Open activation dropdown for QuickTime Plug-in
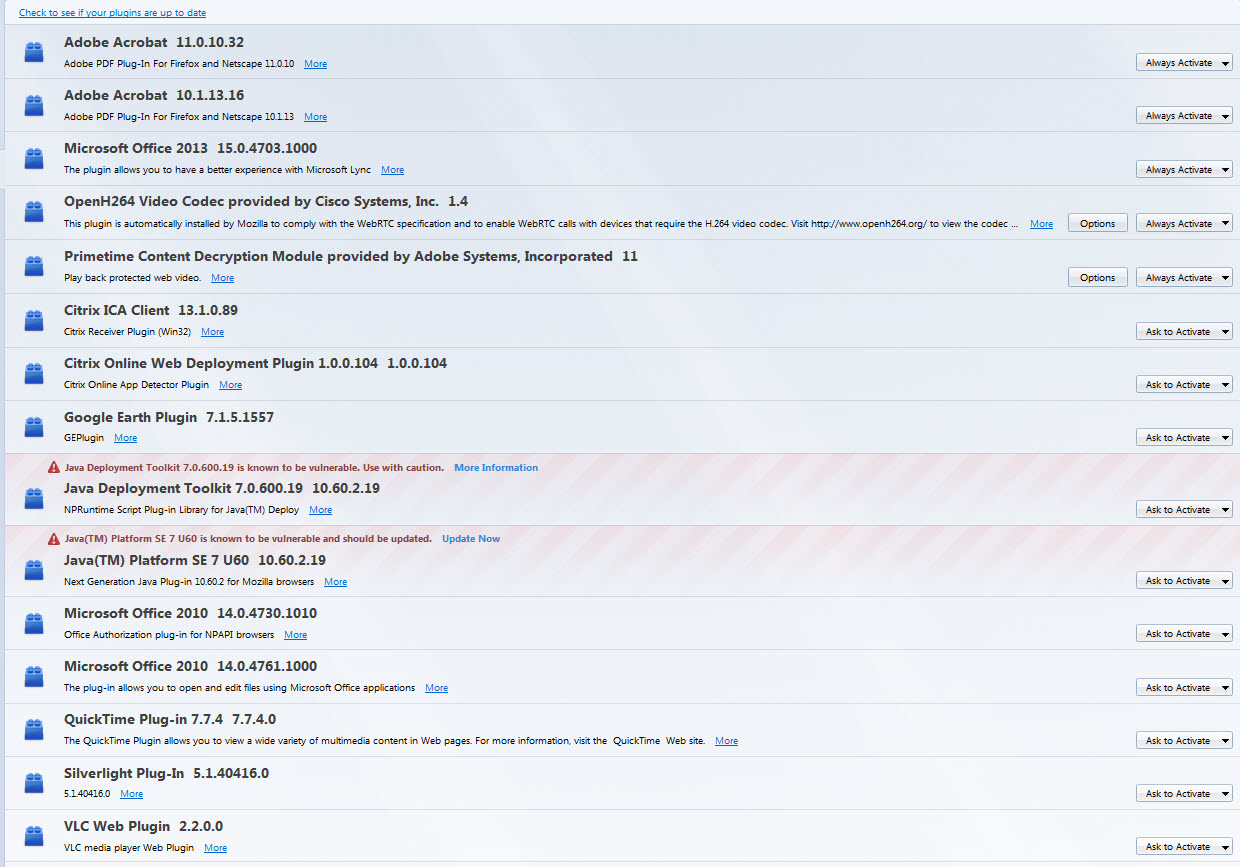This screenshot has width=1240, height=867. click(1184, 740)
